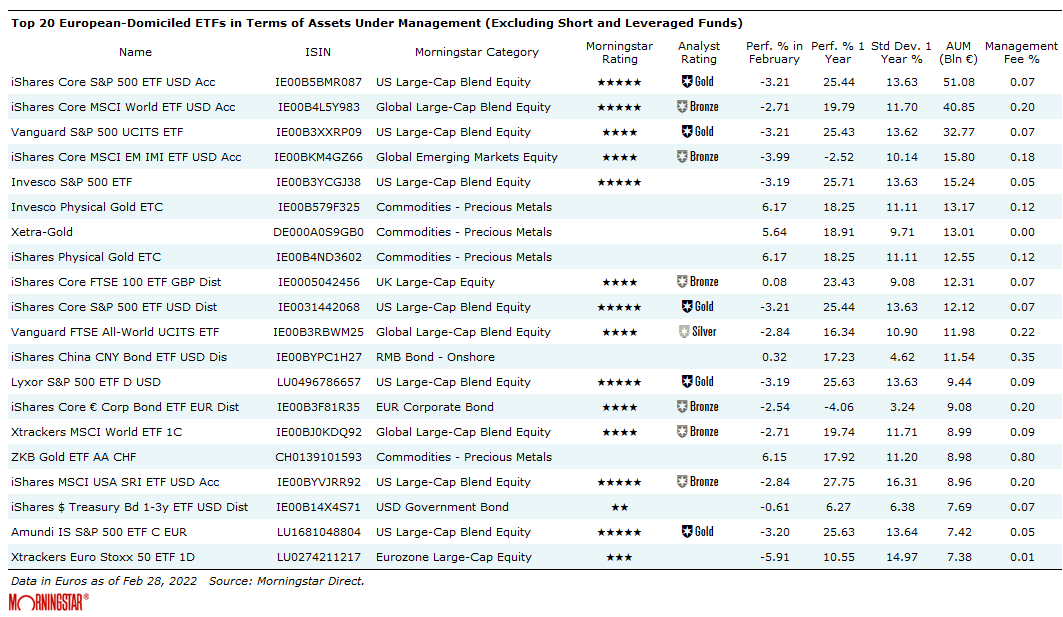Click Bronze badge for iShares Core MSCI World ETF
1063x617 pixels.
tap(698, 107)
